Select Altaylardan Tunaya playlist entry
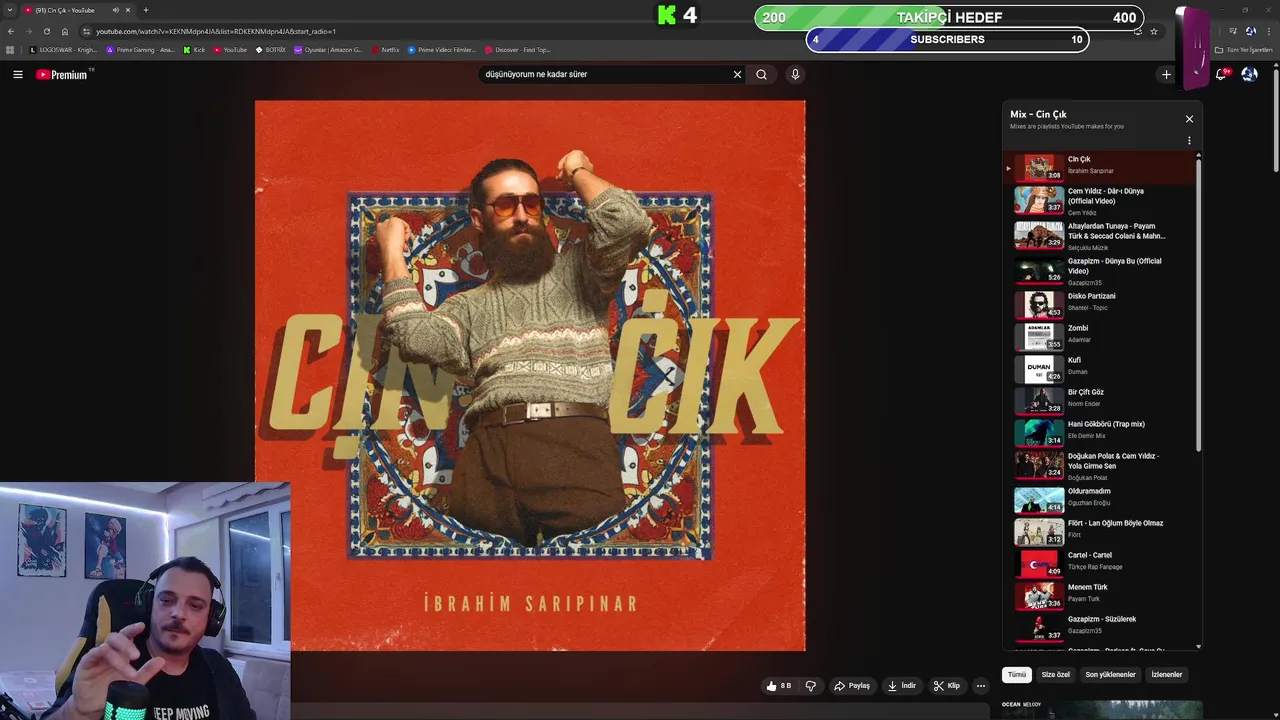 [x=1100, y=236]
